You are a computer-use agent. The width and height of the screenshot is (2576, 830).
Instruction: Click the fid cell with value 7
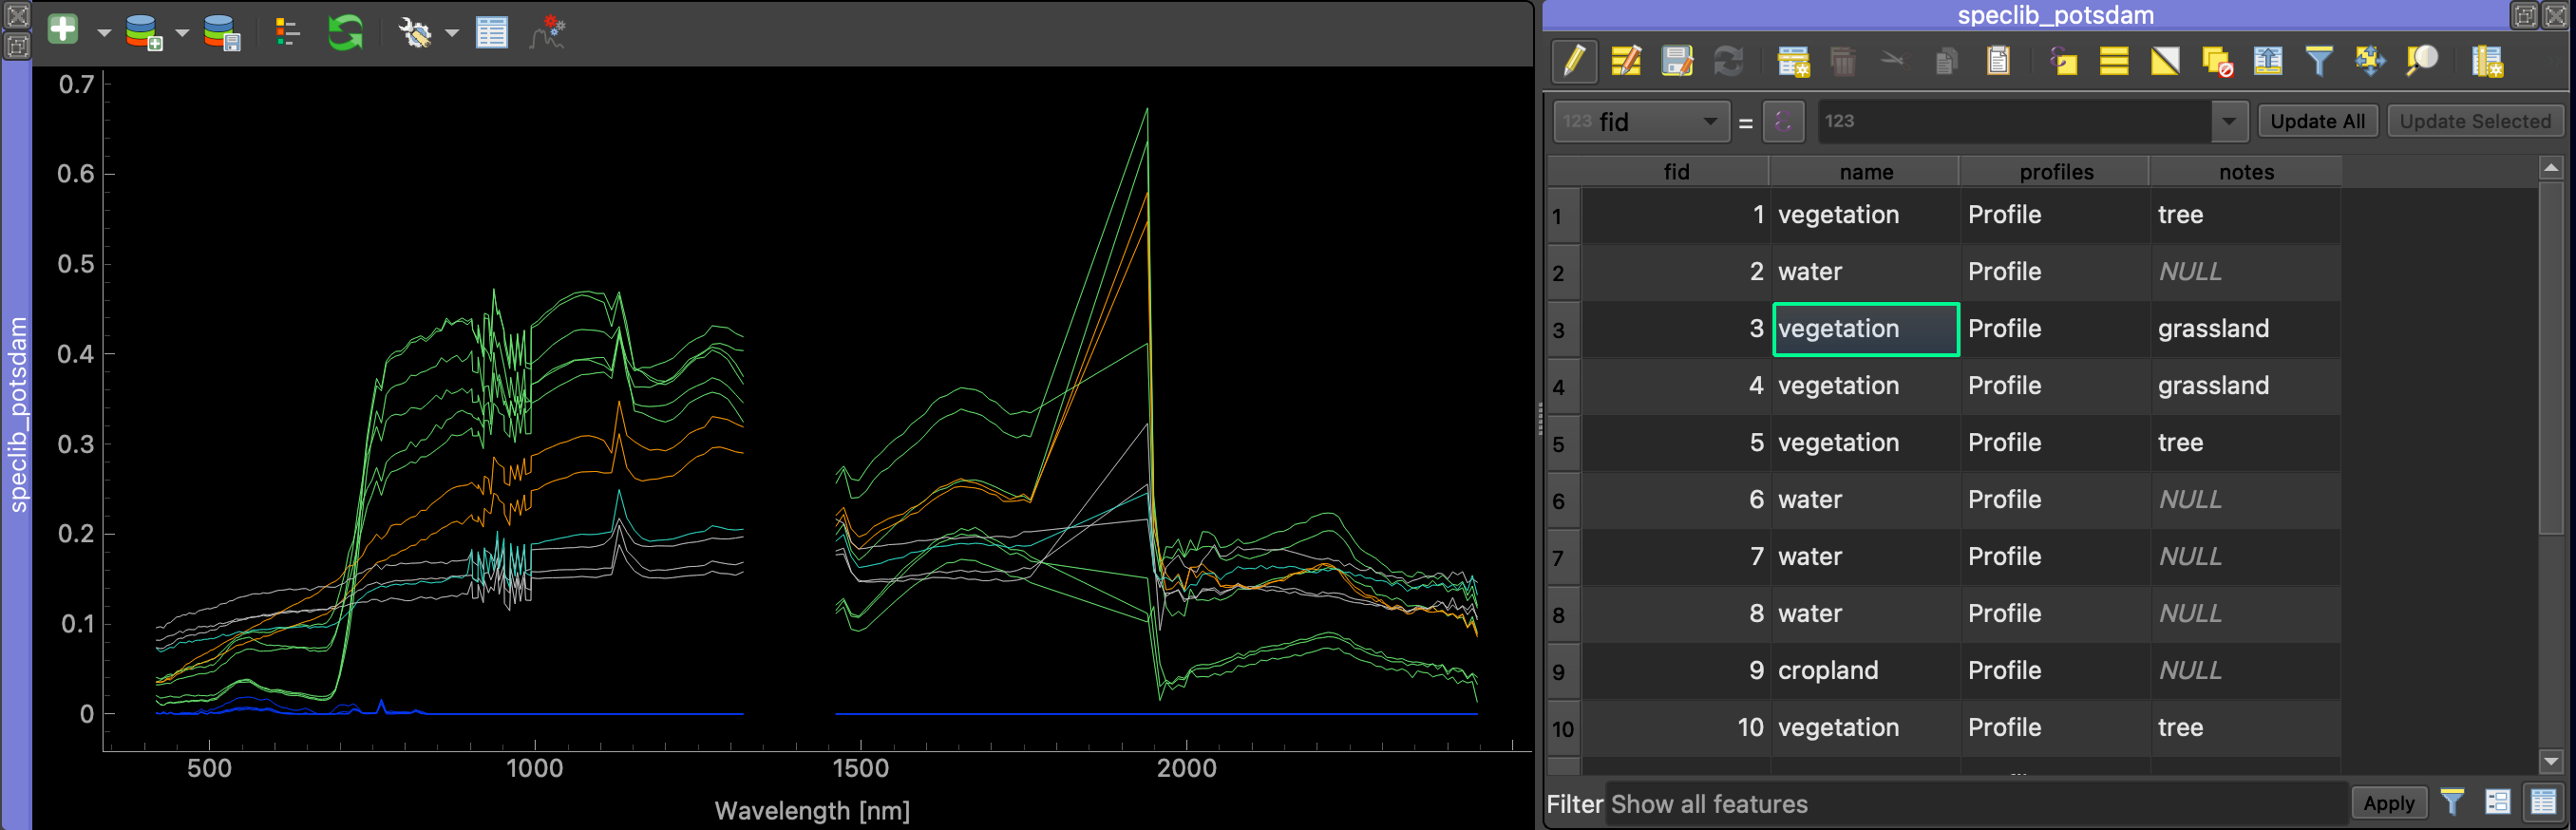pyautogui.click(x=1676, y=557)
